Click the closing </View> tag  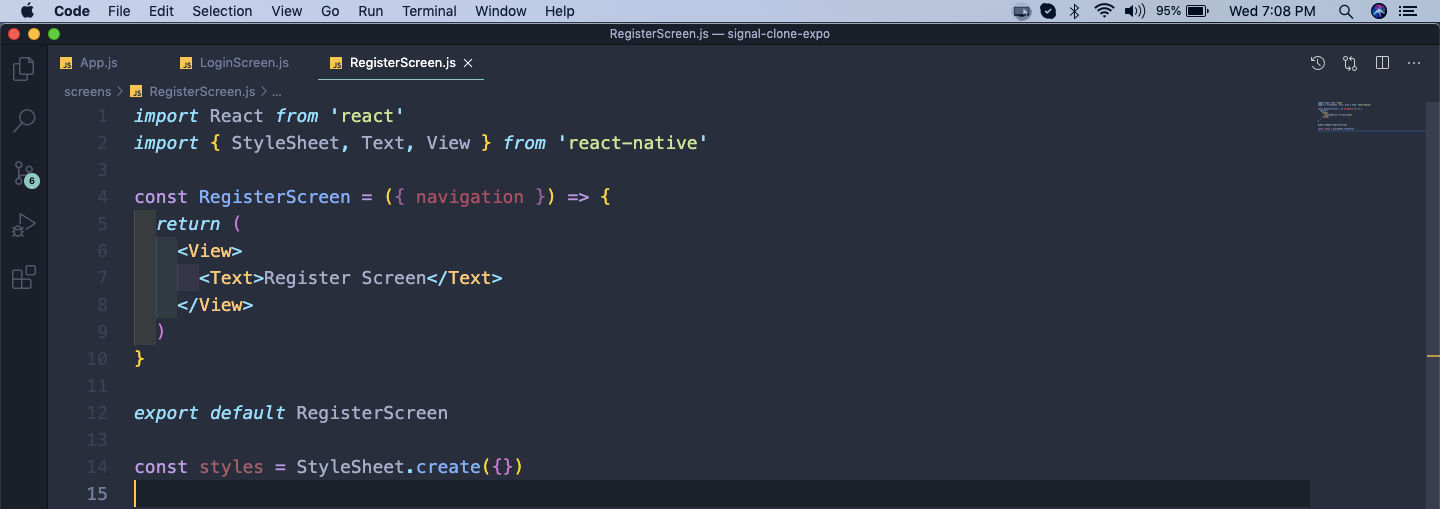coord(215,305)
